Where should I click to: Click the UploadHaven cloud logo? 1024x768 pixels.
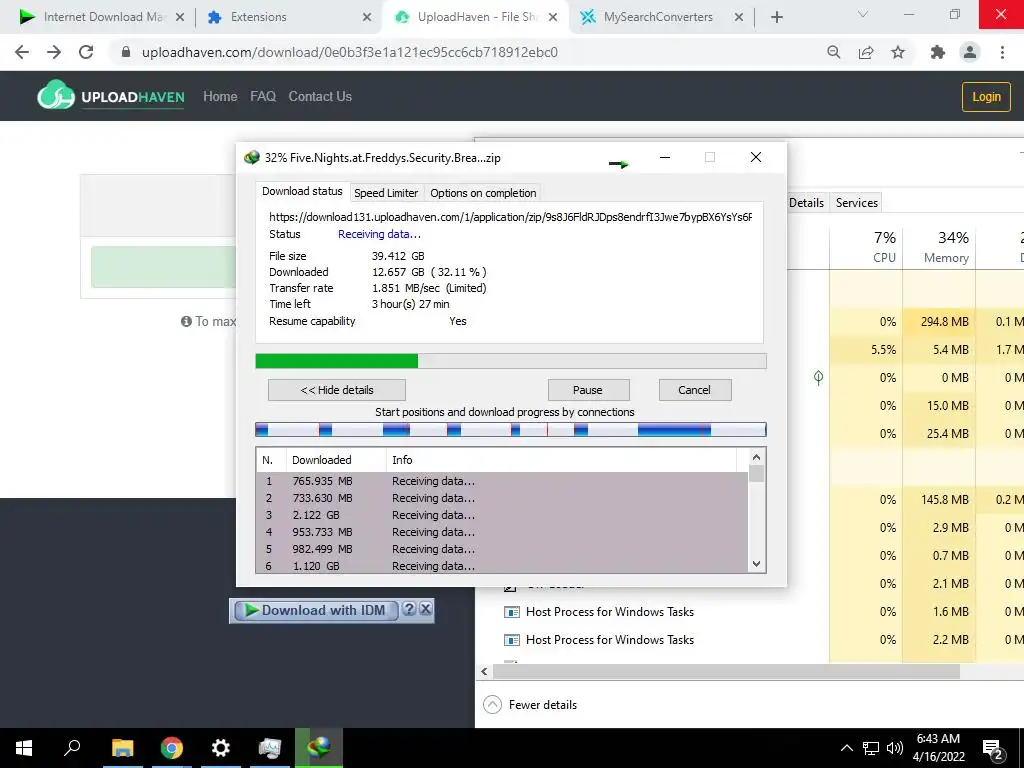[56, 95]
